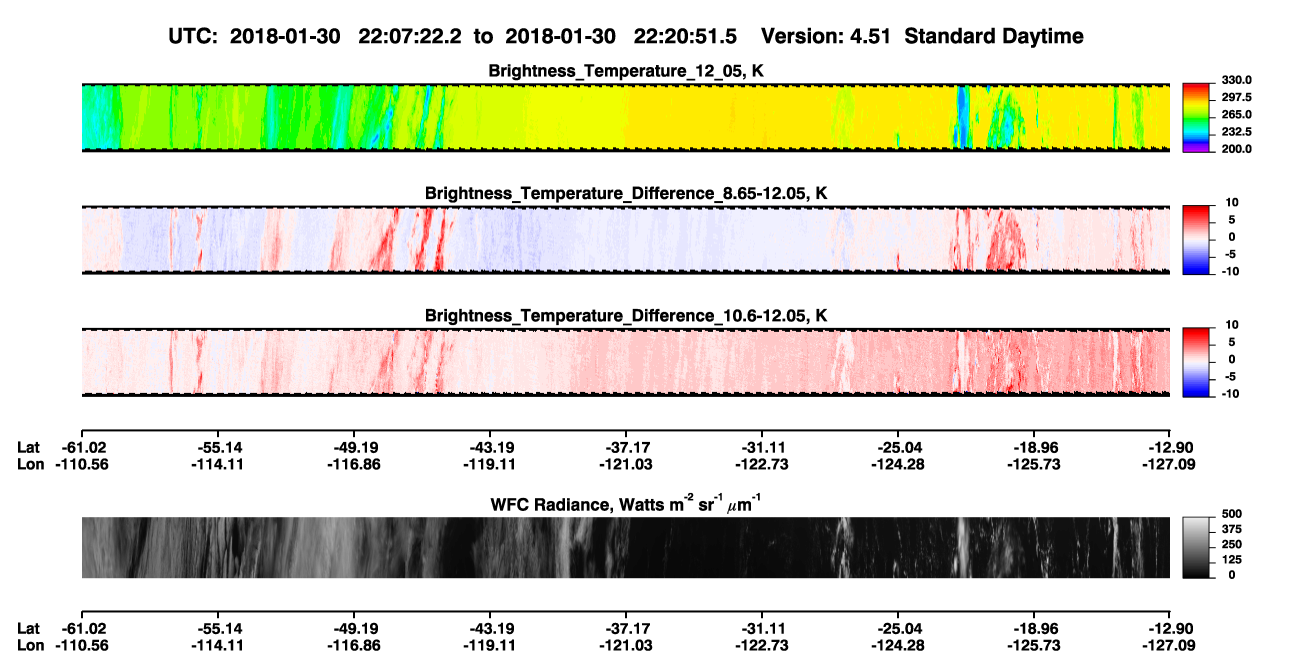Click upper axis longitude value -124.28
This screenshot has height=667, width=1300.
point(898,464)
